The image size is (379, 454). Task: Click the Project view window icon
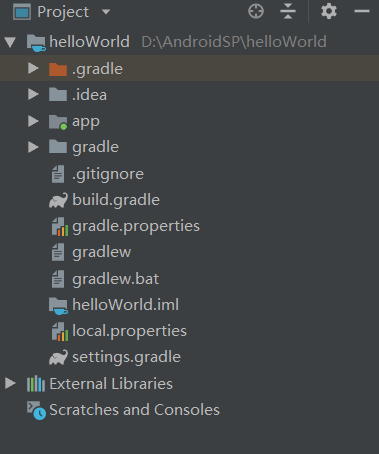point(22,12)
